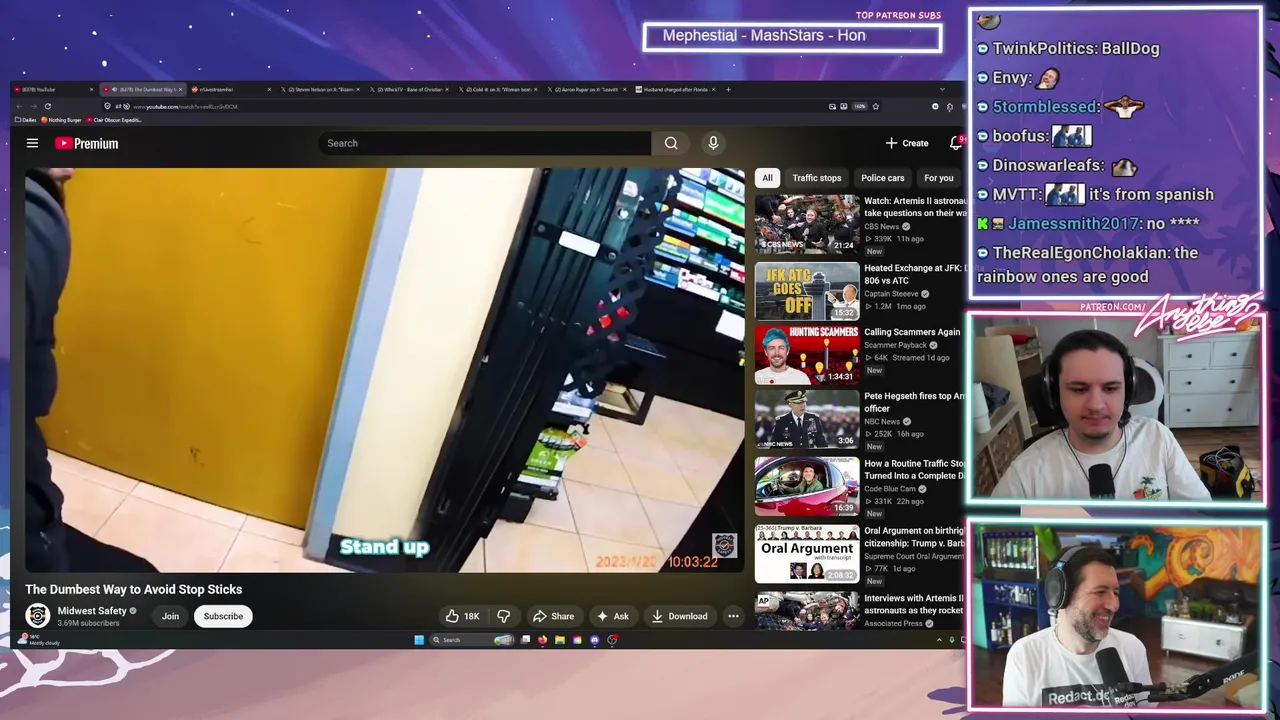The height and width of the screenshot is (720, 1280).
Task: Open the YouTube guide hamburger menu
Action: pyautogui.click(x=32, y=143)
